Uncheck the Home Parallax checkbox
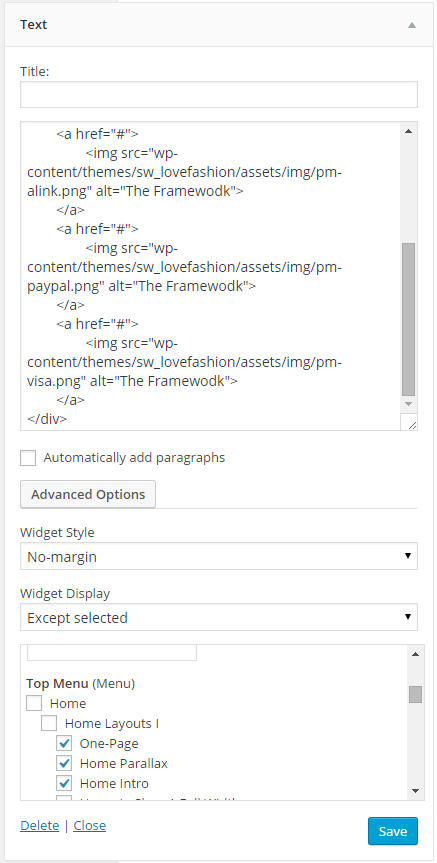Viewport: 437px width, 863px height. click(x=64, y=763)
